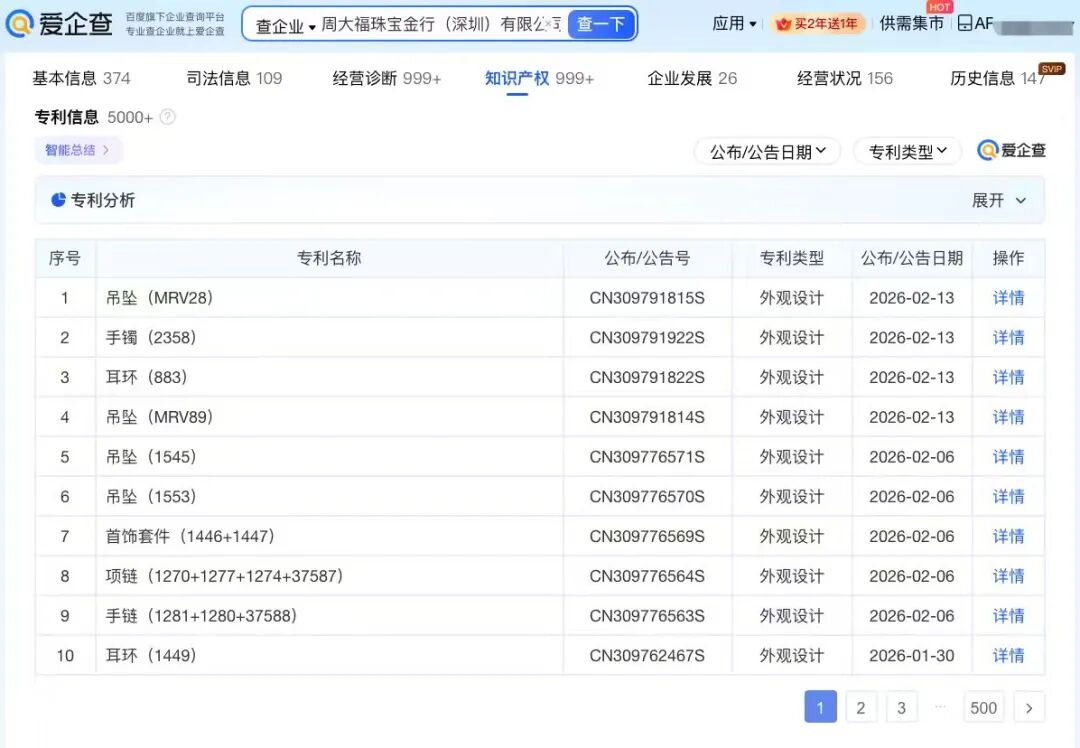Click the help question mark beside 专利信息

point(168,117)
